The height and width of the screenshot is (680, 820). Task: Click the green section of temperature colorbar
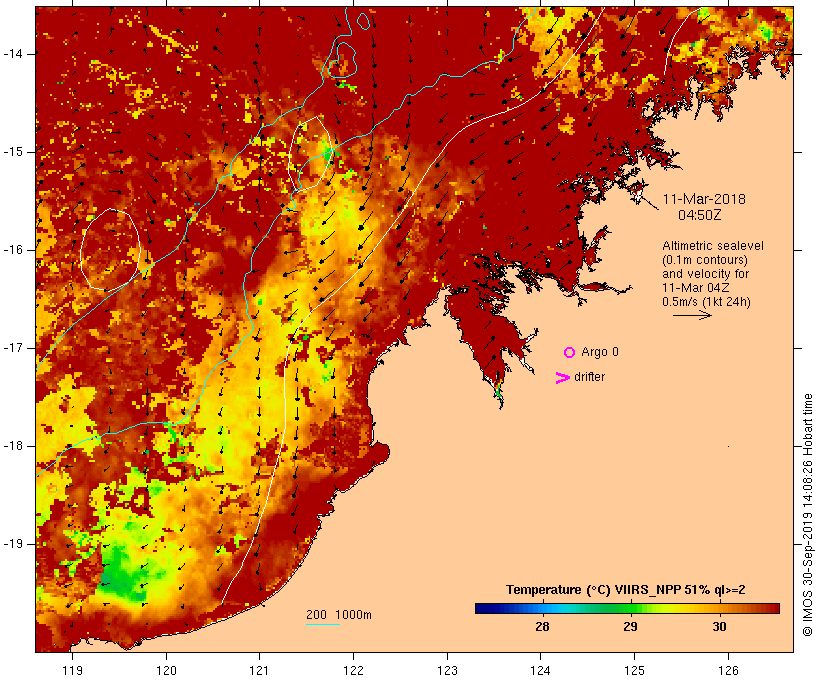pos(625,608)
